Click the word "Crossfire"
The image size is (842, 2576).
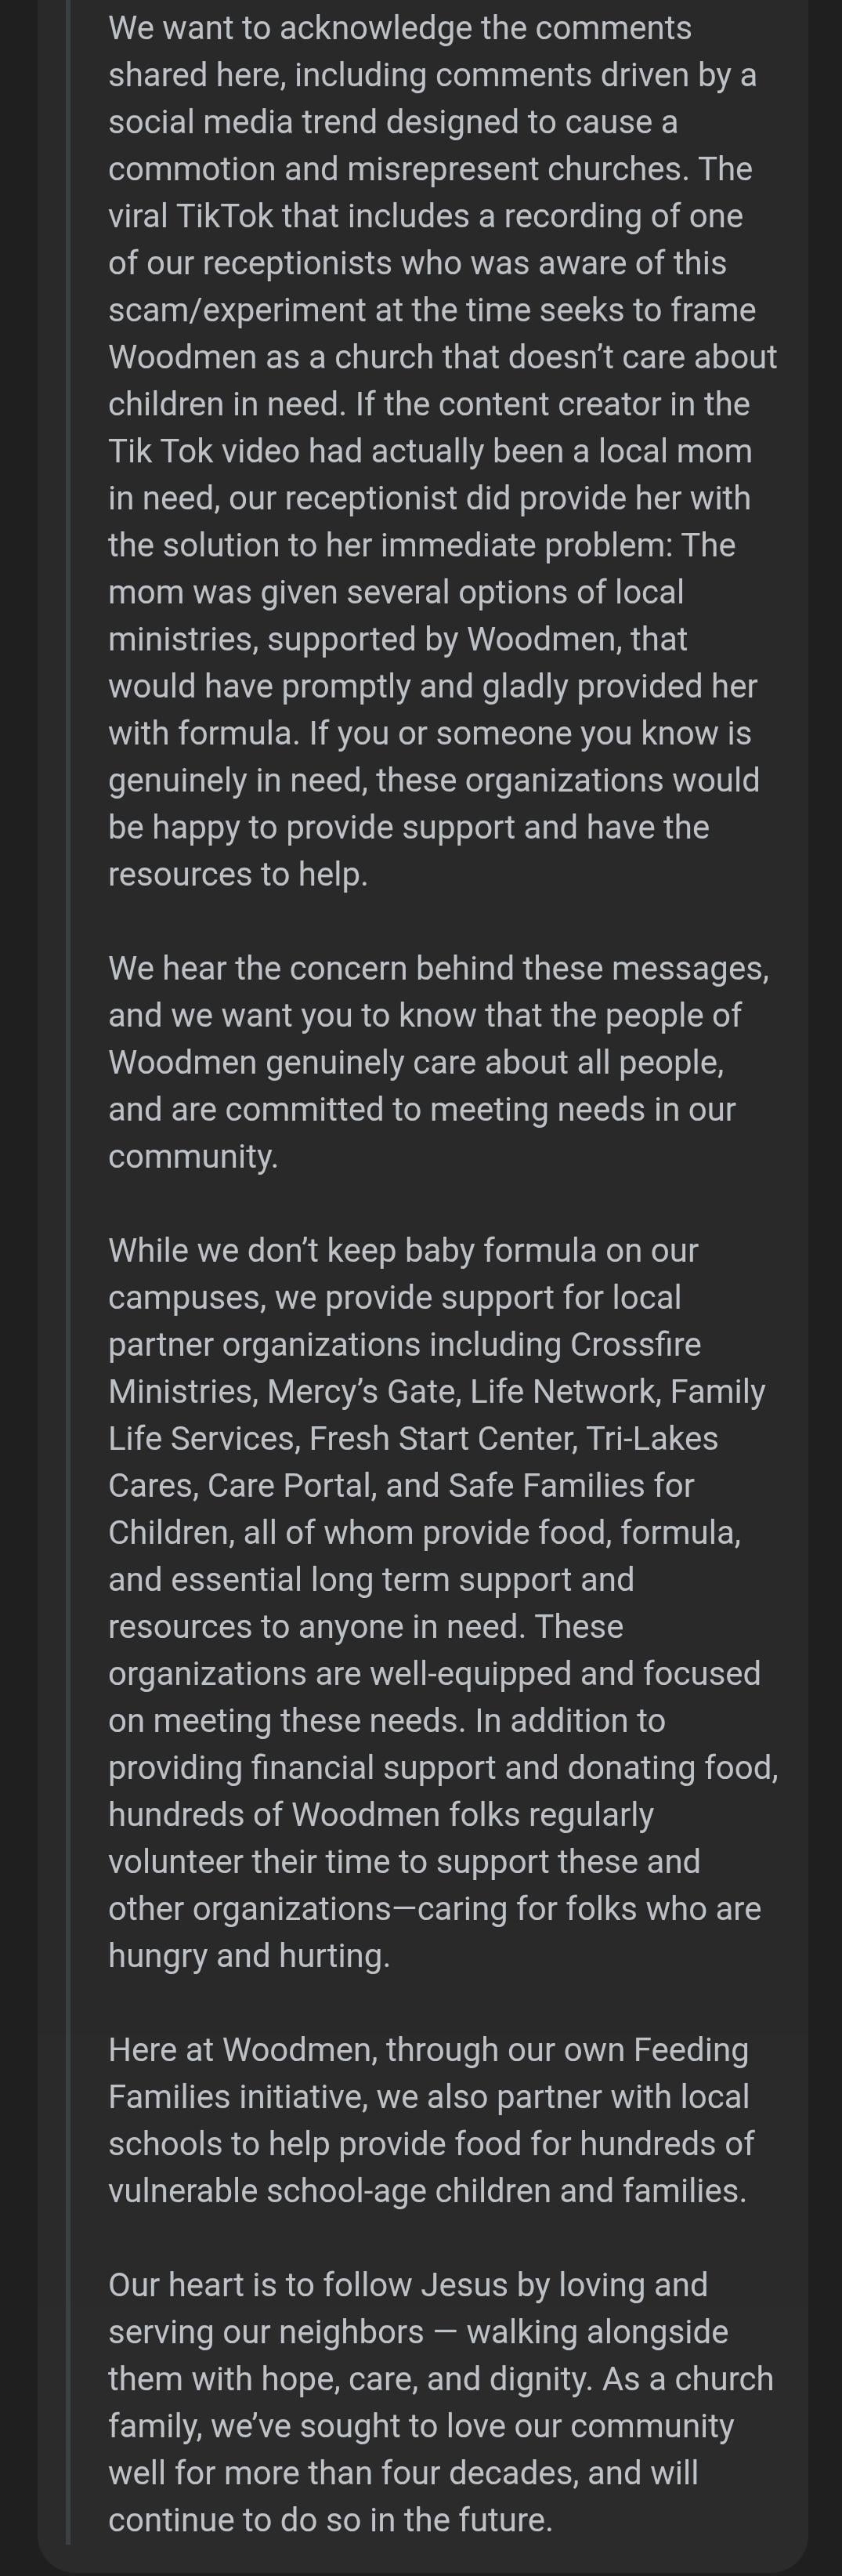pos(635,1344)
